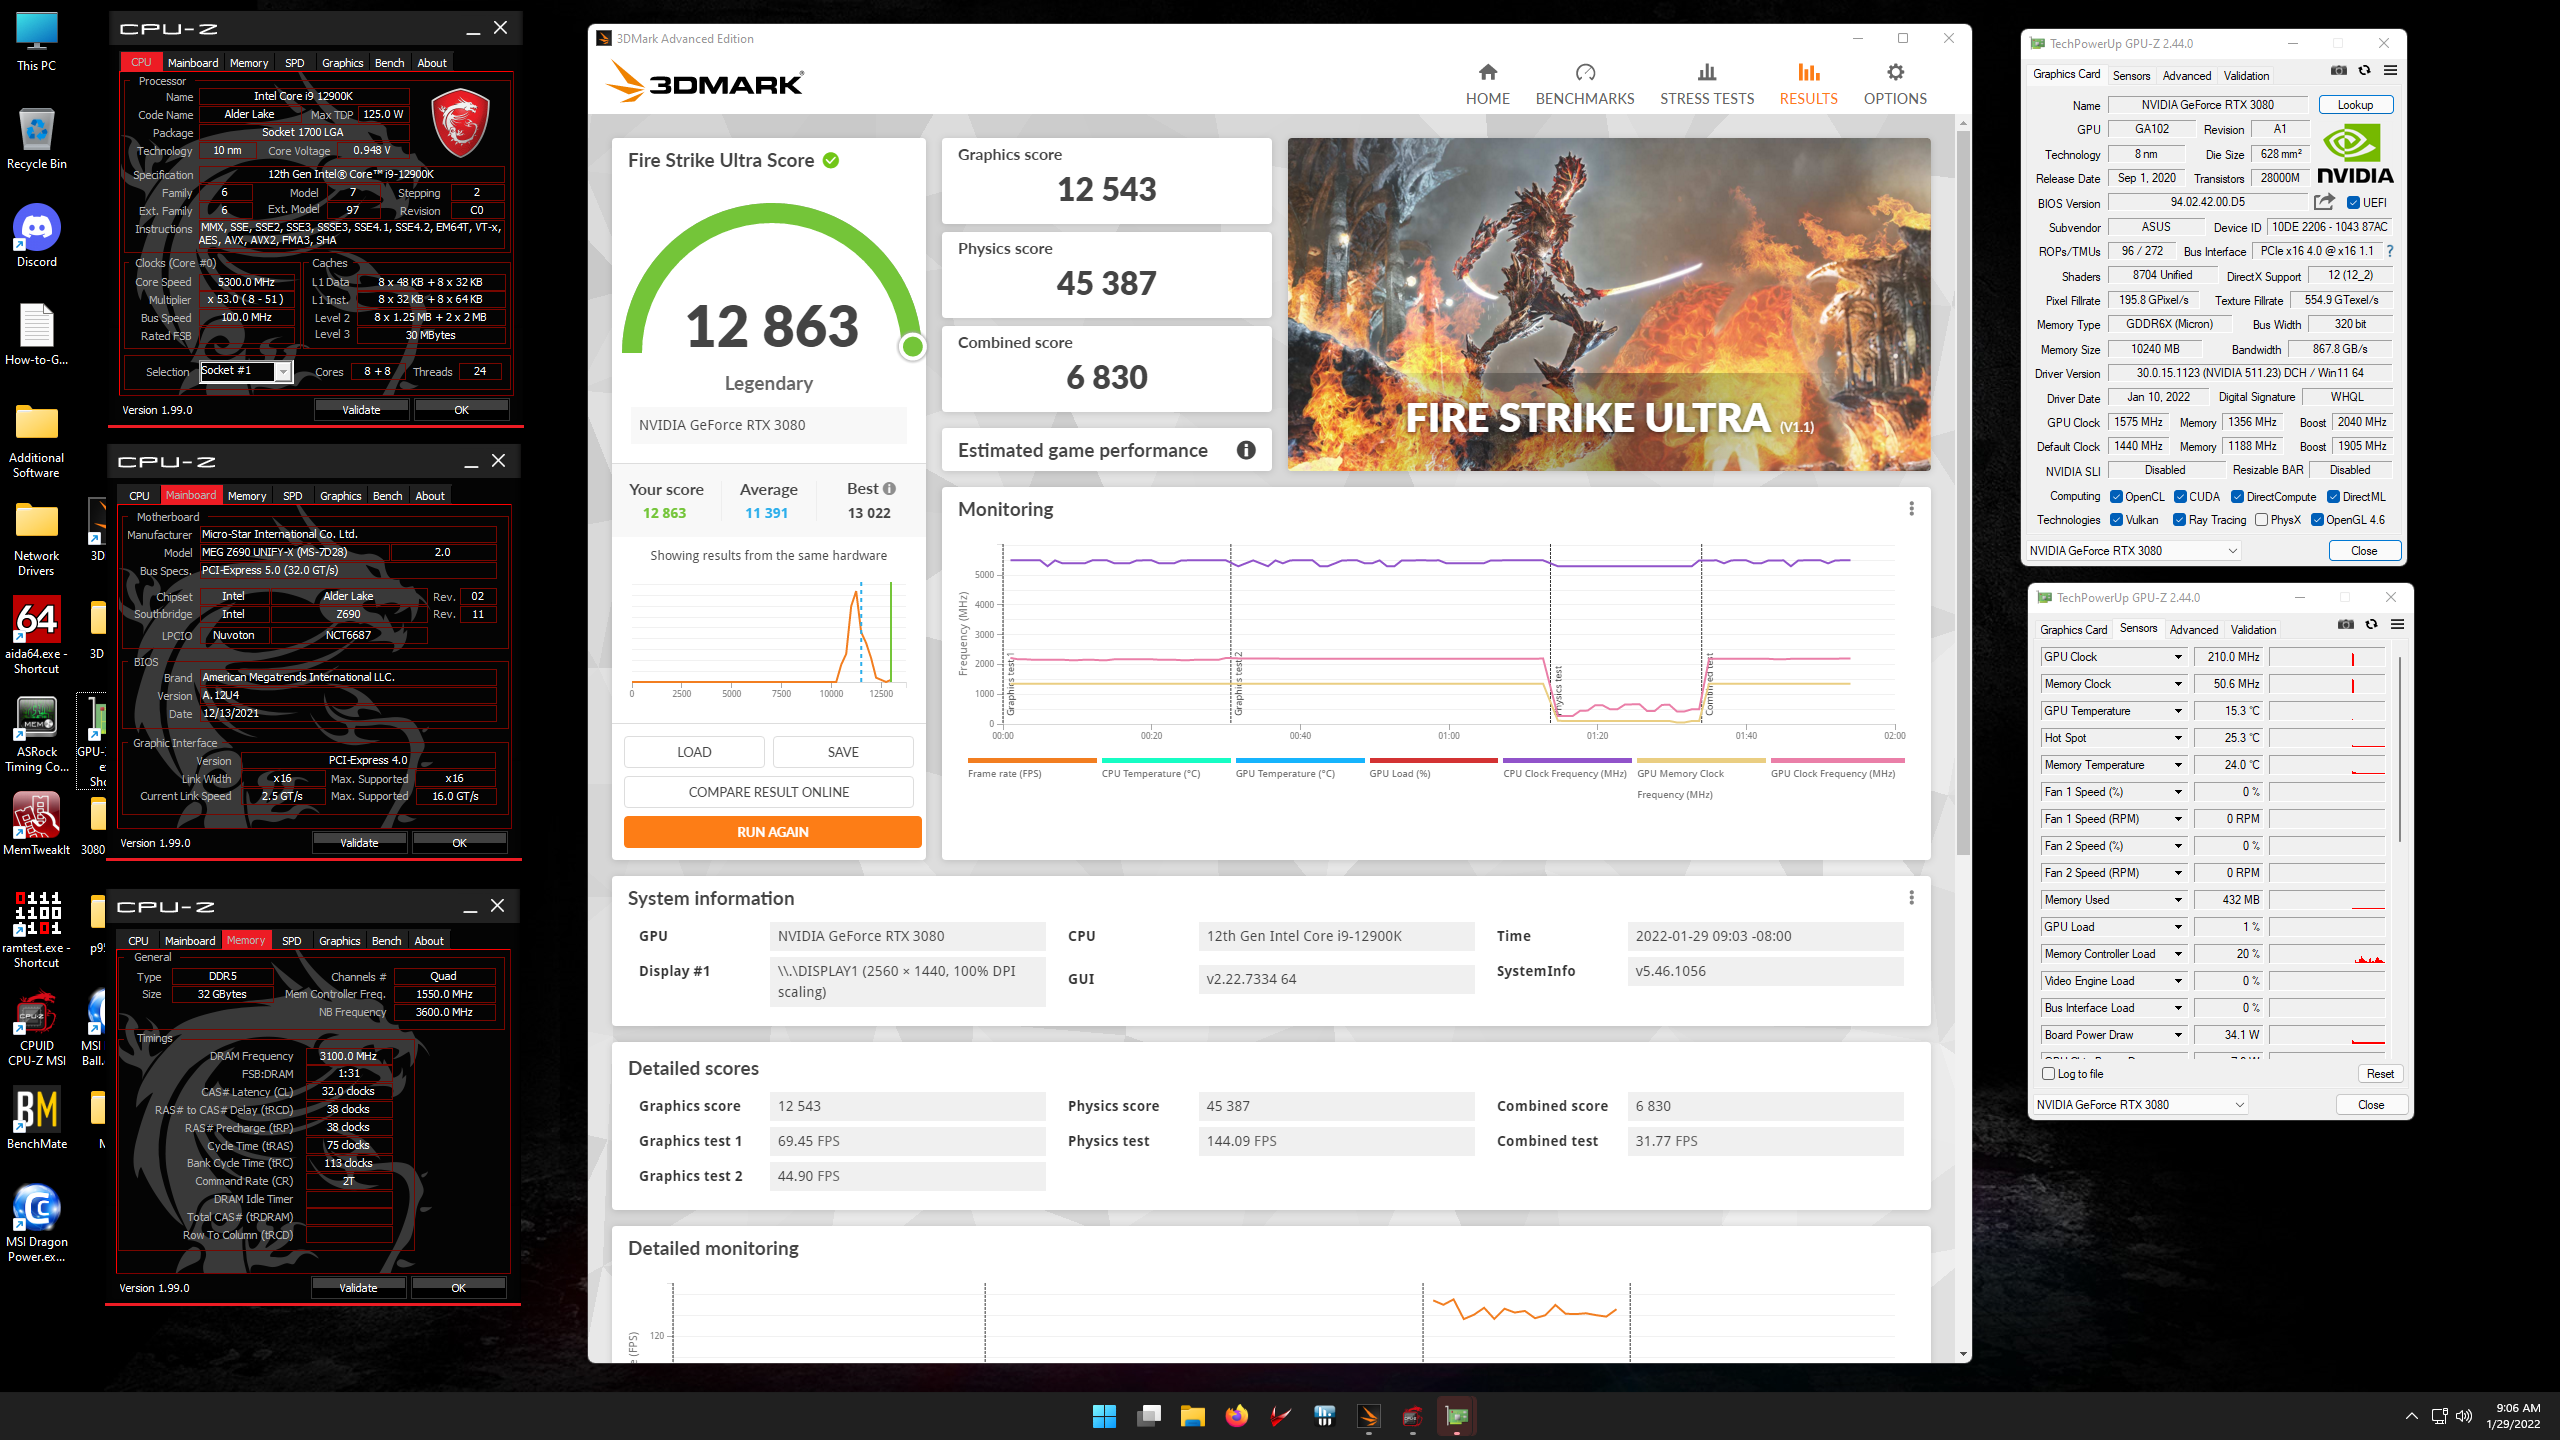
Task: Toggle the Ray Tracing checkbox
Action: [x=2179, y=520]
